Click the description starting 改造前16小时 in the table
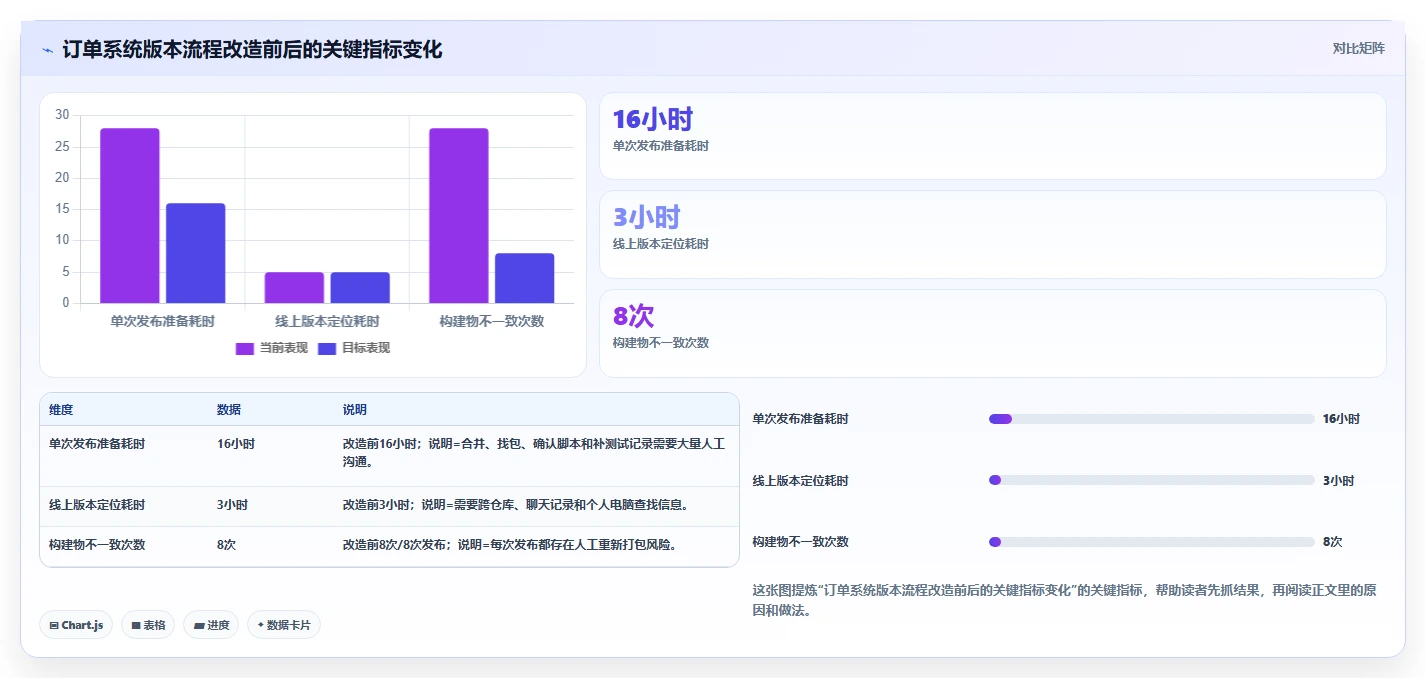 (x=534, y=453)
